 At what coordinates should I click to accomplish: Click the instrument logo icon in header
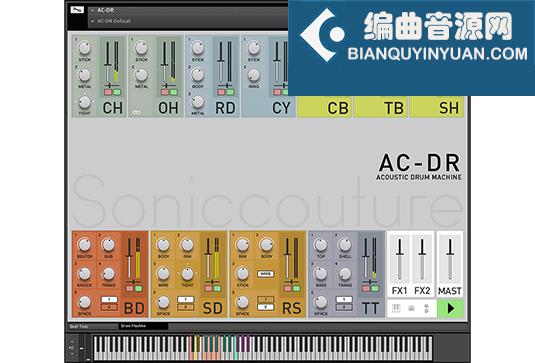tap(77, 10)
